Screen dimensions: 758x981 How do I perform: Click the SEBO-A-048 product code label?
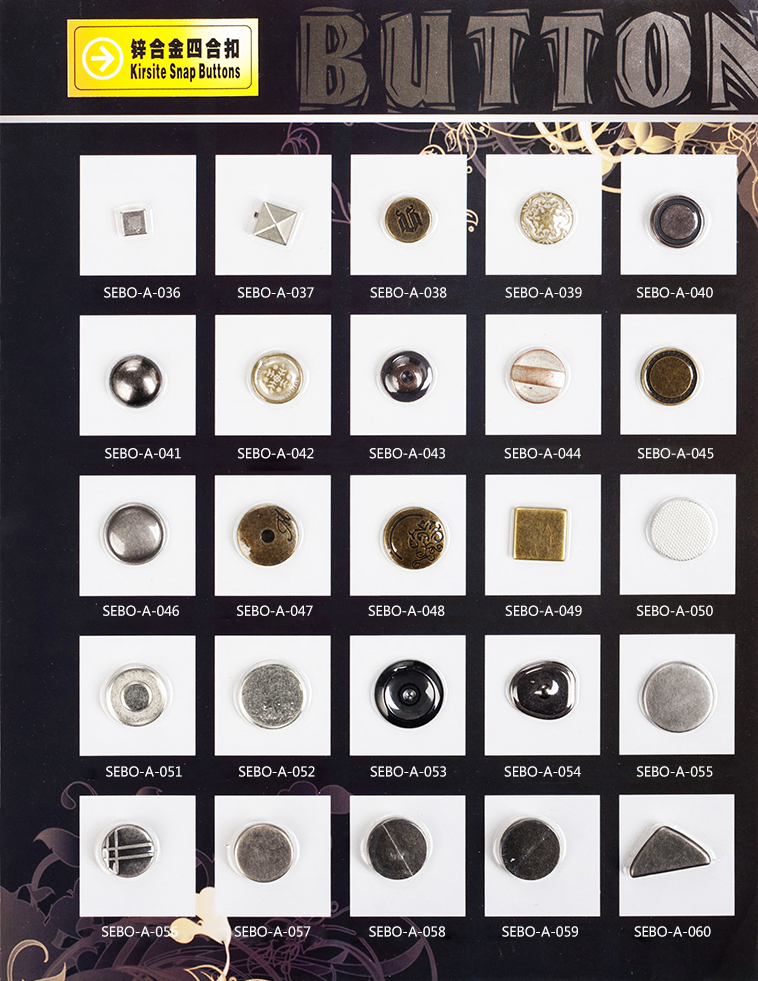point(407,611)
